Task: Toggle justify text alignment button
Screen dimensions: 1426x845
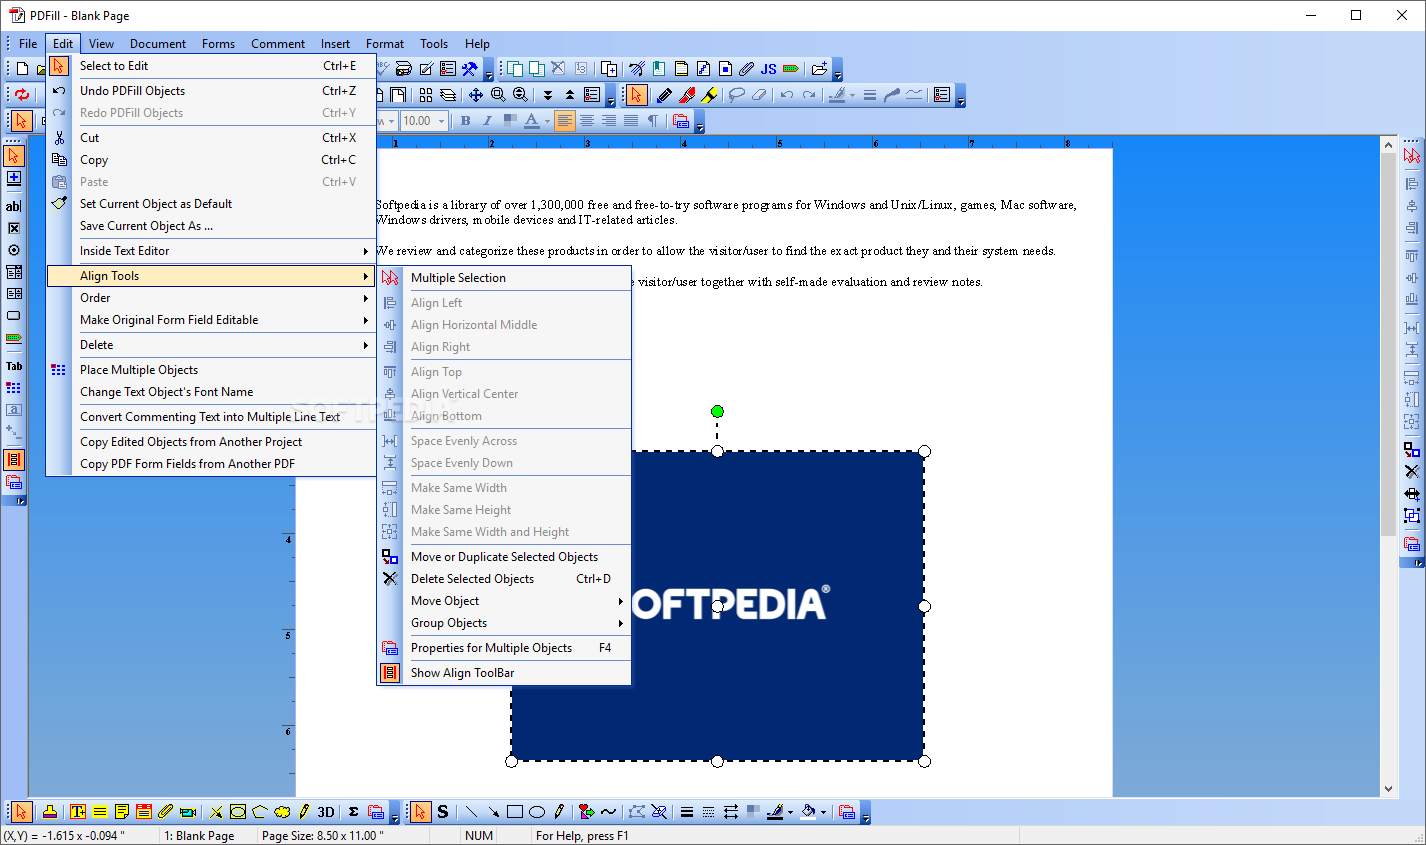Action: 631,121
